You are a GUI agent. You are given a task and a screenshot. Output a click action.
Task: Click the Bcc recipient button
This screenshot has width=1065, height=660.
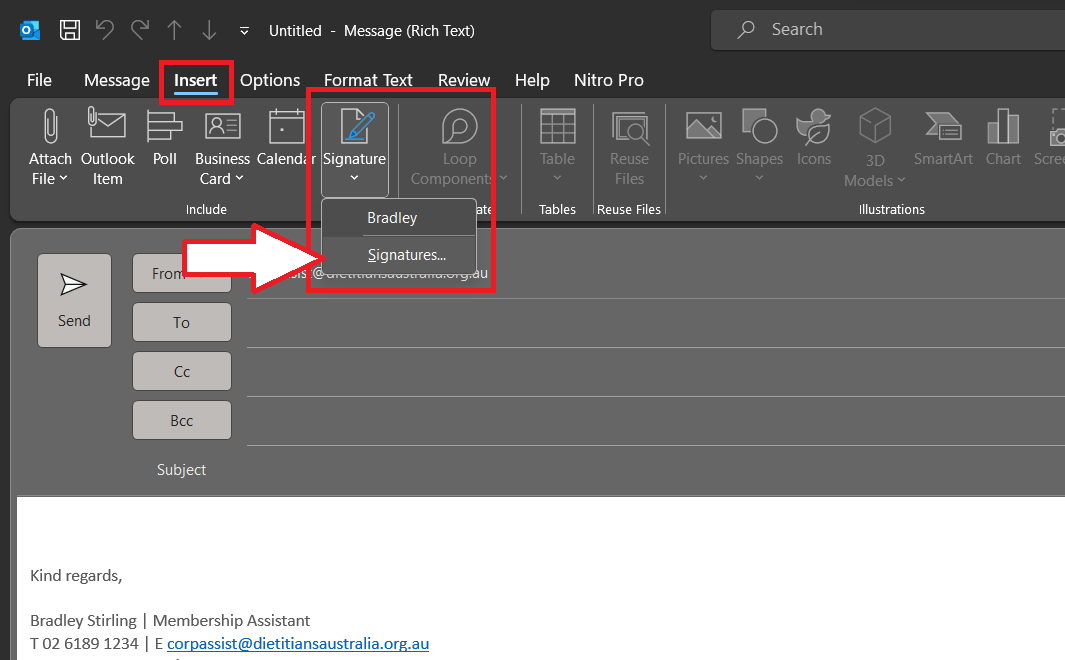182,420
